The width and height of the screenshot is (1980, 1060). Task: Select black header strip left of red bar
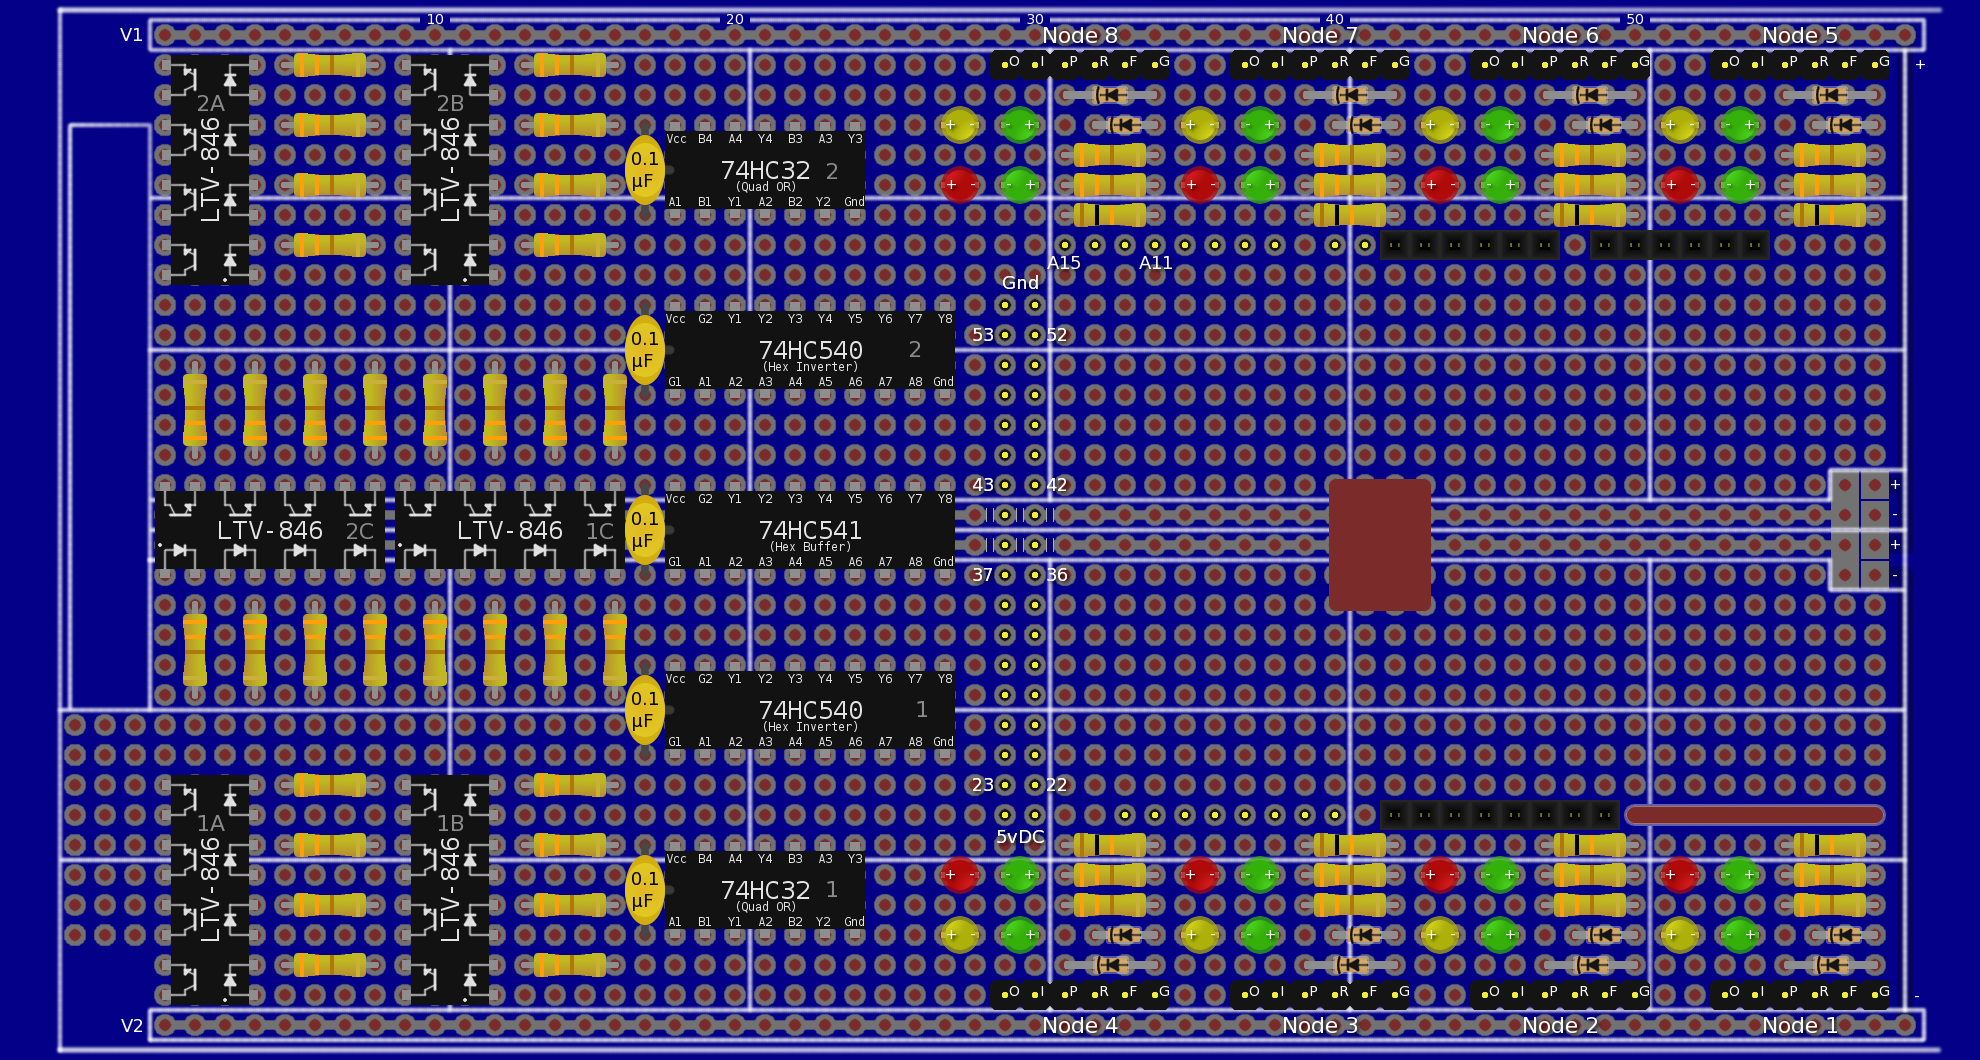click(x=1500, y=815)
